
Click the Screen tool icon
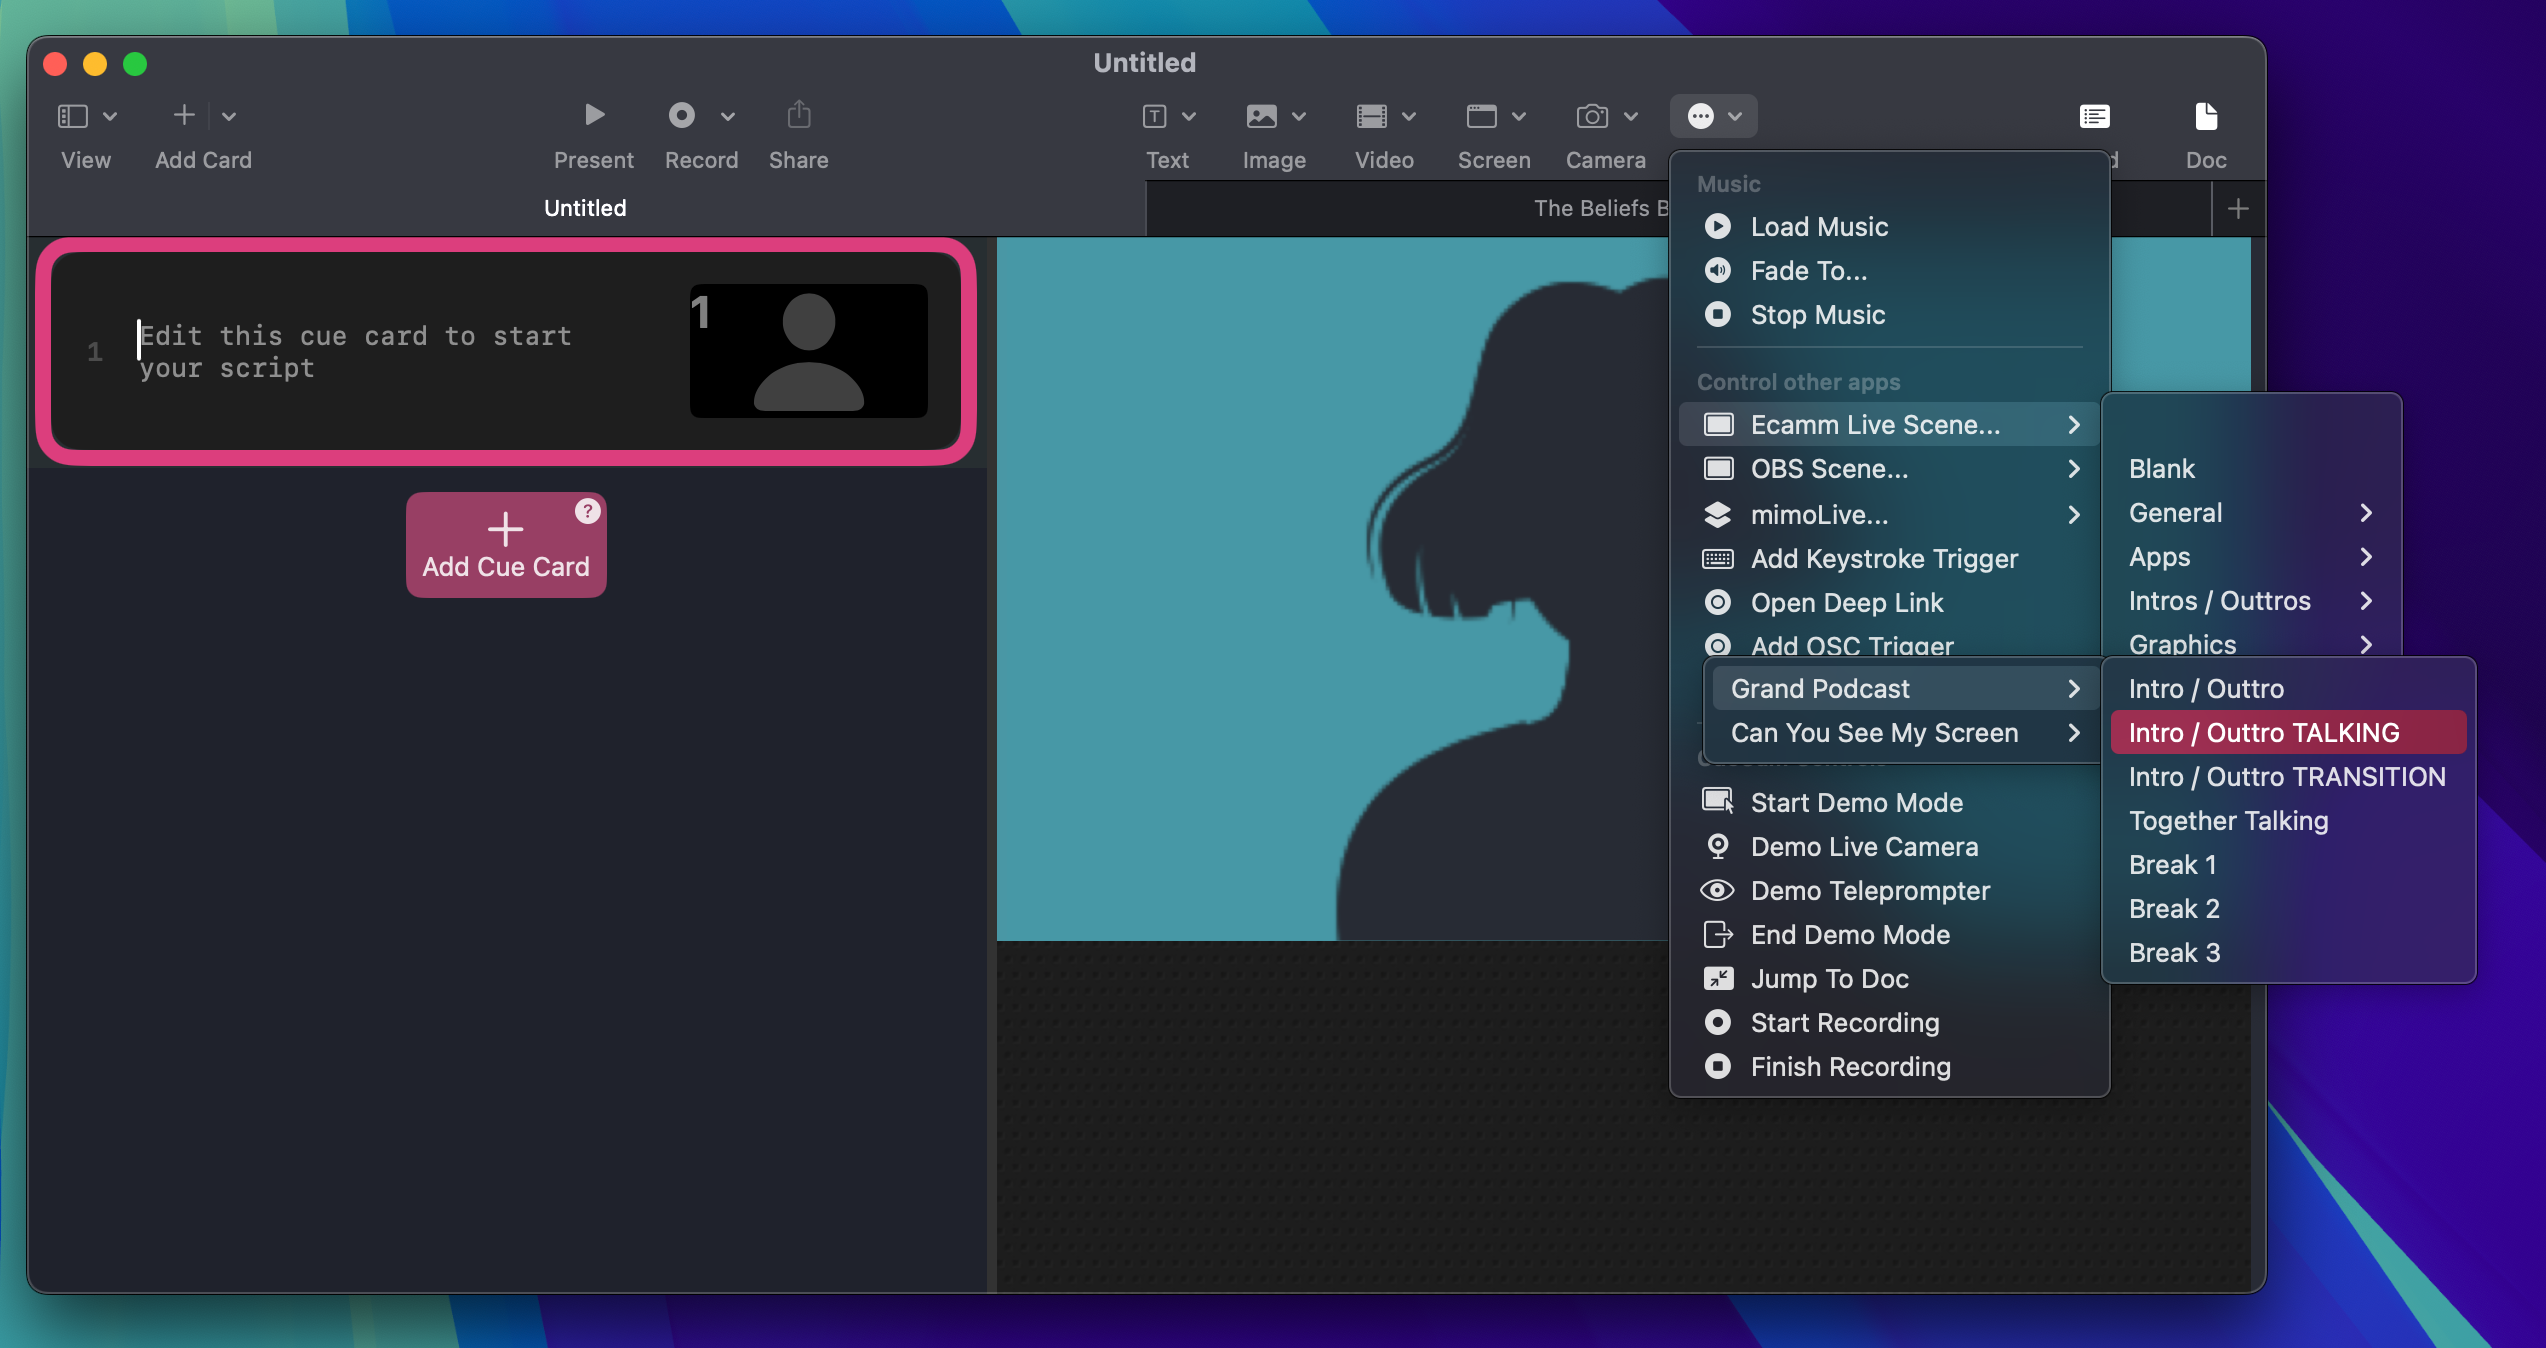click(1482, 116)
